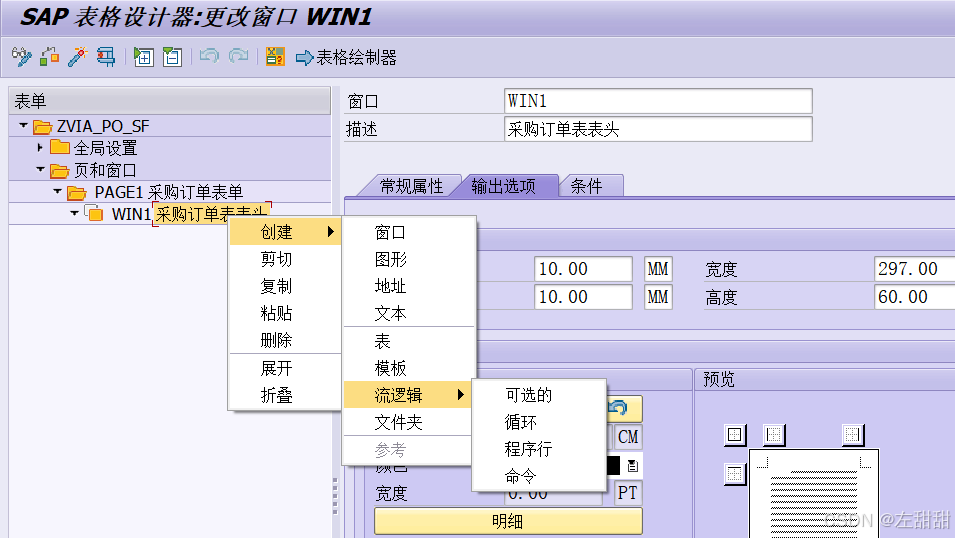Click the black color swatch
955x538 pixels.
click(613, 465)
